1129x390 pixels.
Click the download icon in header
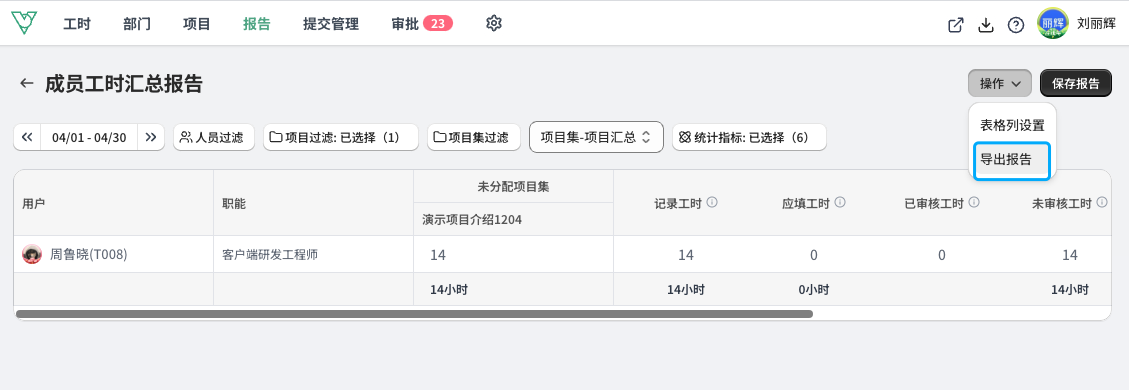coord(986,24)
